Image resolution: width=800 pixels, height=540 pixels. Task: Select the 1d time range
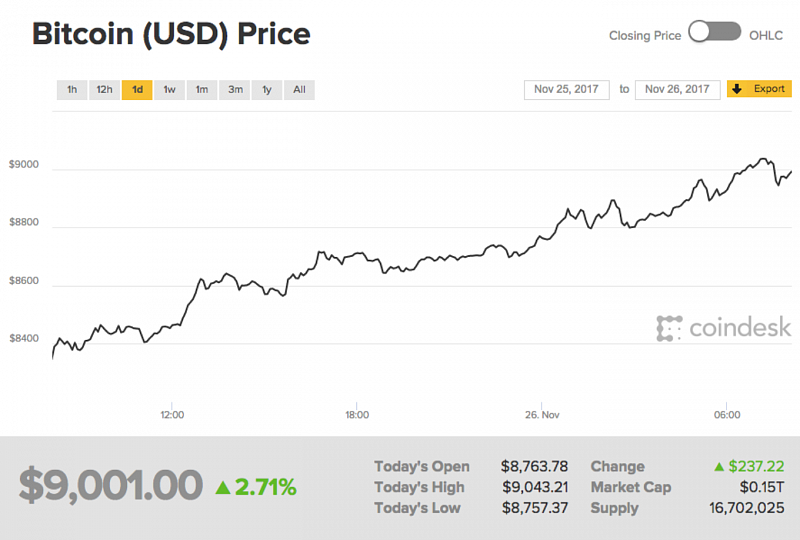[137, 90]
